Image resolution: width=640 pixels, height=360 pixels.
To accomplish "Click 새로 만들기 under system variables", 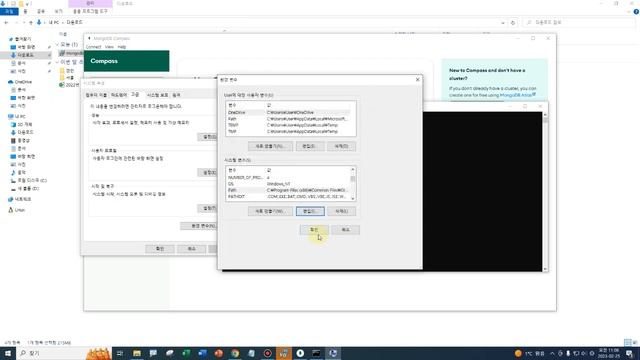I will [x=270, y=211].
